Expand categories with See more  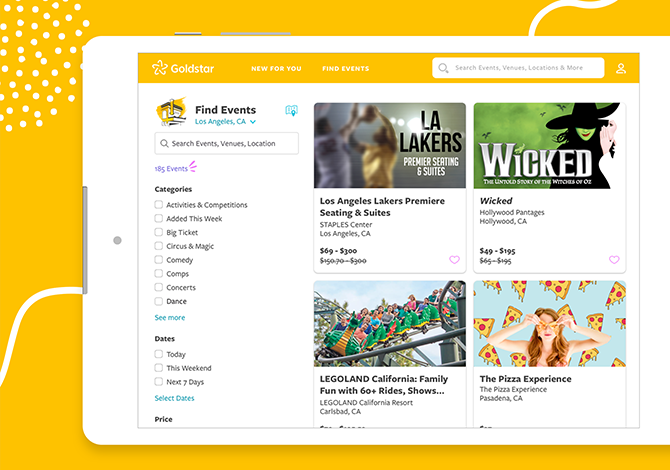pos(170,317)
